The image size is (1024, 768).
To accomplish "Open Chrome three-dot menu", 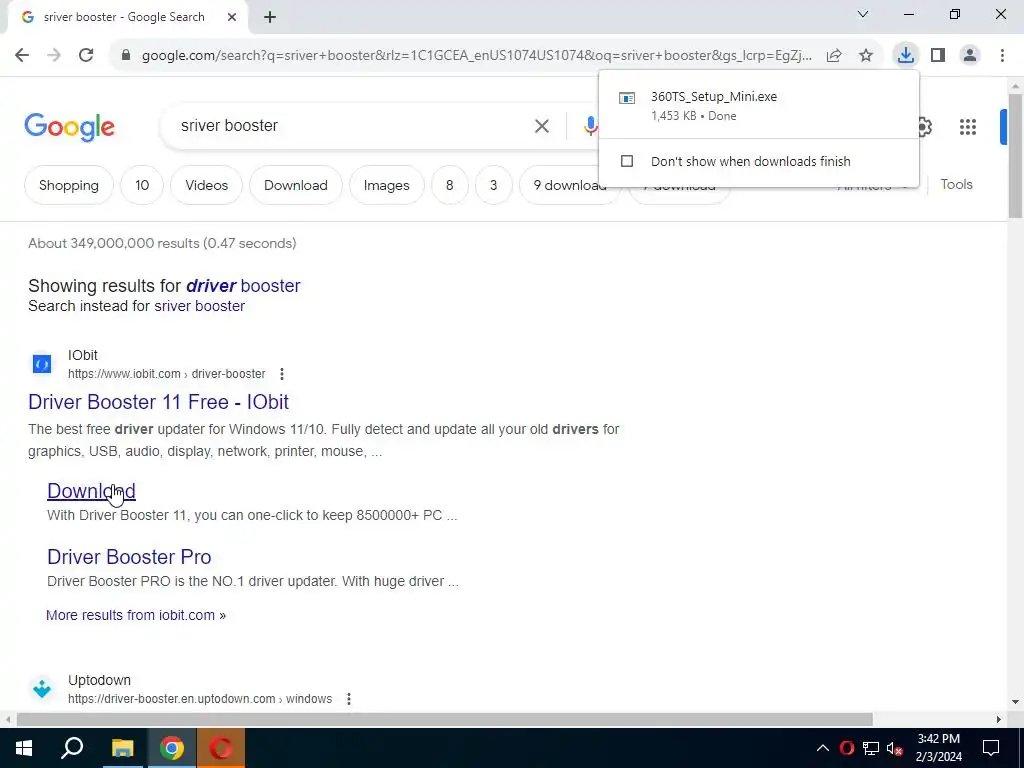I will point(1002,55).
